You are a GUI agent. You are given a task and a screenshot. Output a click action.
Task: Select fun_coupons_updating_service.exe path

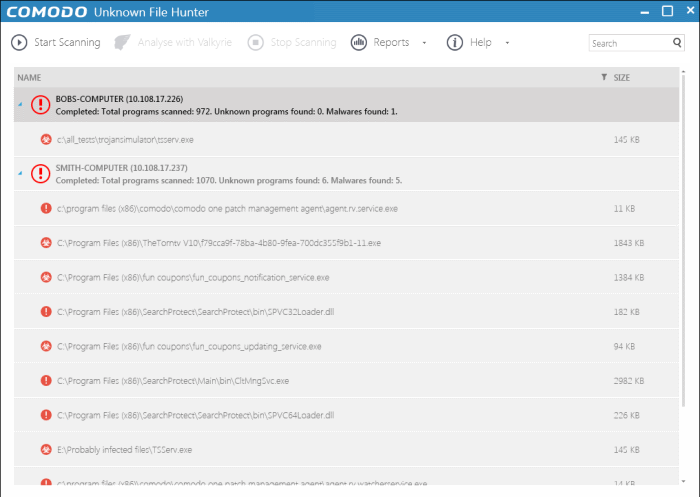click(189, 347)
